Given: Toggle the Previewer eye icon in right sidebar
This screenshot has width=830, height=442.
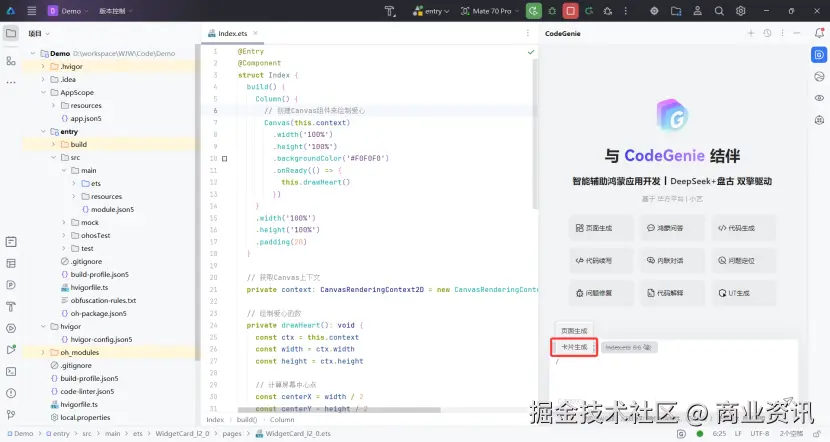Looking at the screenshot, I should [x=819, y=98].
